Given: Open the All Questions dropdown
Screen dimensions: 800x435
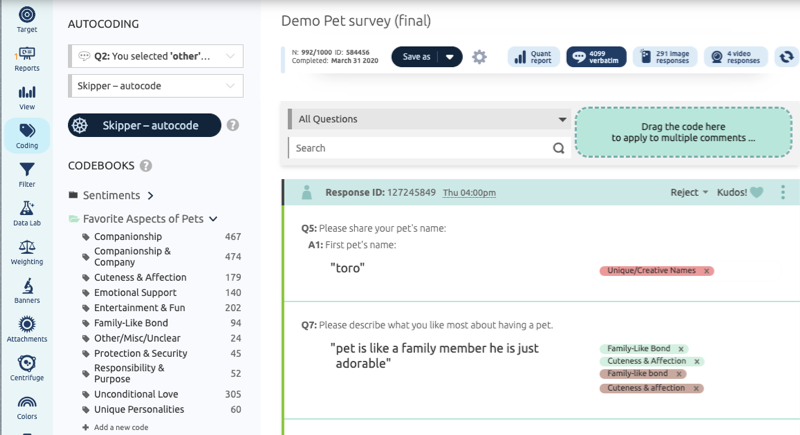Looking at the screenshot, I should click(429, 119).
